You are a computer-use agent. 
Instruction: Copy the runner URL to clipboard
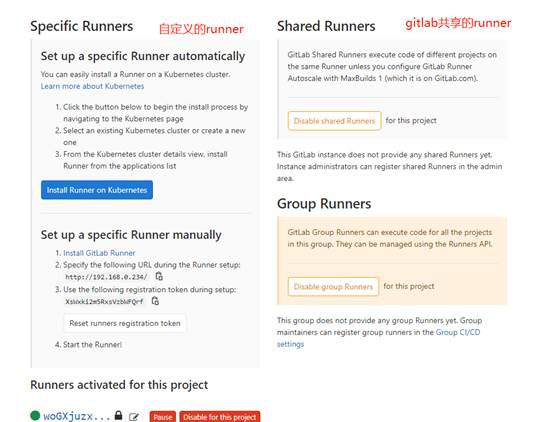coord(159,276)
